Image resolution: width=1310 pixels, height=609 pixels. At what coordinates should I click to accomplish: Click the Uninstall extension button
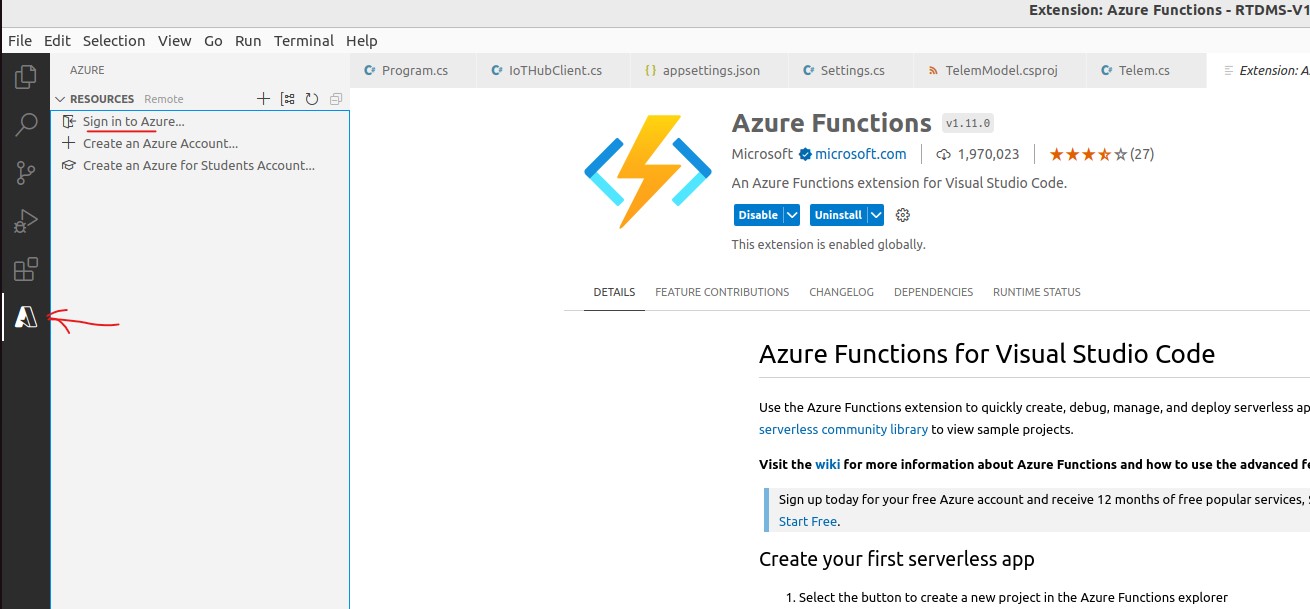[x=838, y=215]
